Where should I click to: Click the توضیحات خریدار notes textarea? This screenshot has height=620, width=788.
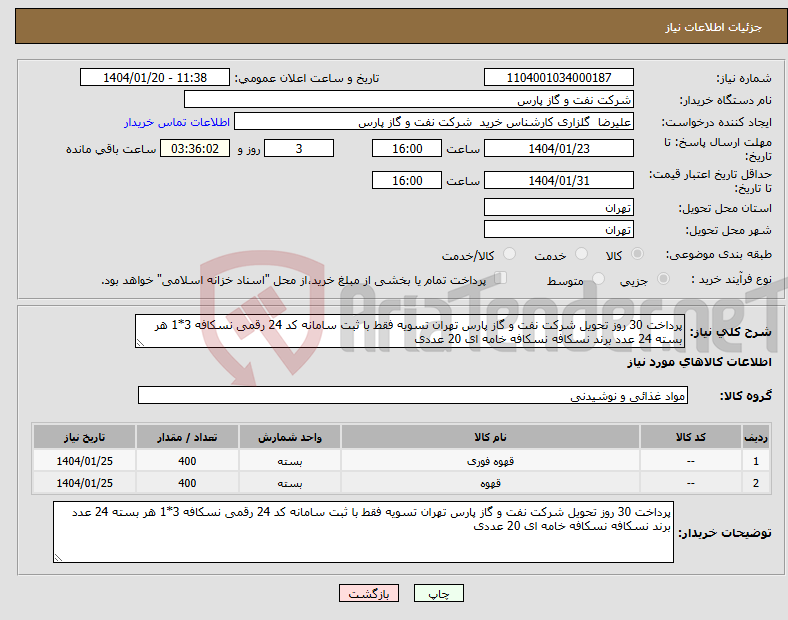point(363,532)
